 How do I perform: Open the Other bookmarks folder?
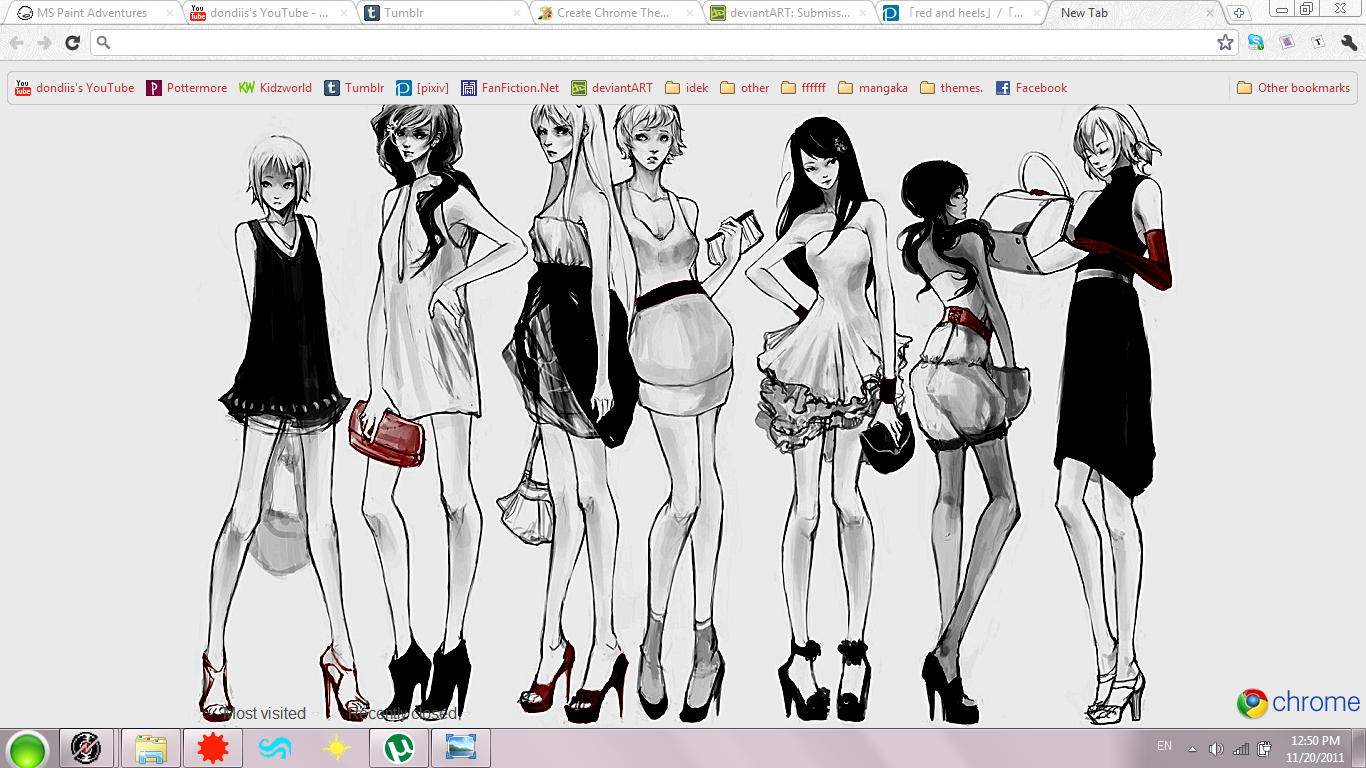coord(1293,88)
